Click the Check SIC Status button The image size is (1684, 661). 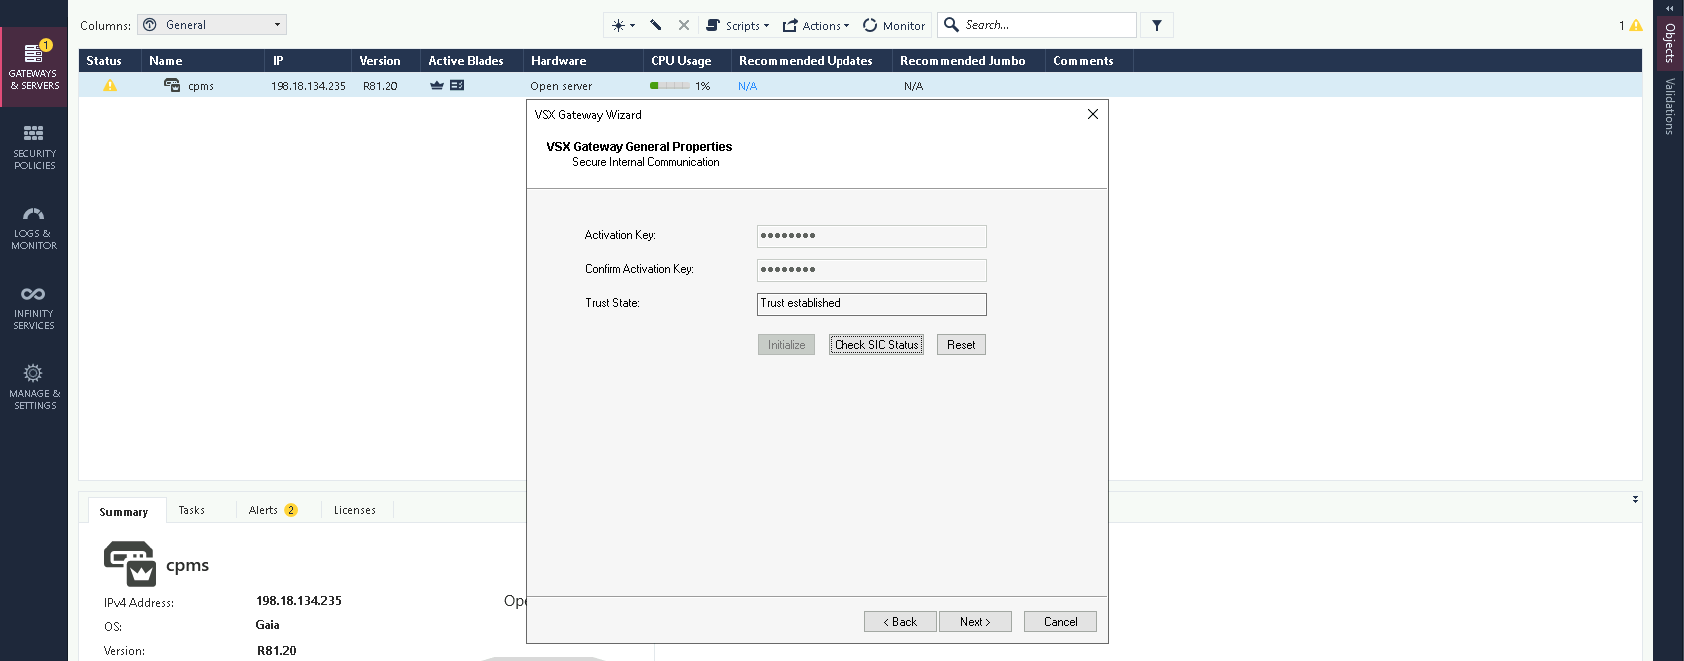click(x=876, y=345)
